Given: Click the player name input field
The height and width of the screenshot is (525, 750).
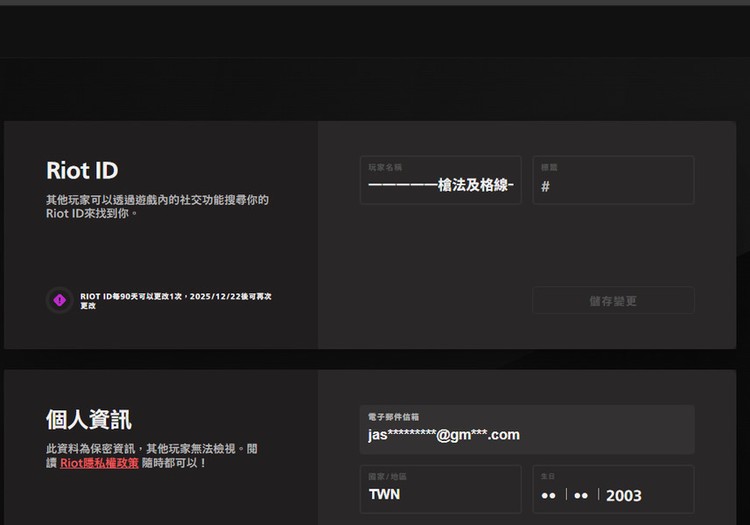Looking at the screenshot, I should pyautogui.click(x=440, y=185).
